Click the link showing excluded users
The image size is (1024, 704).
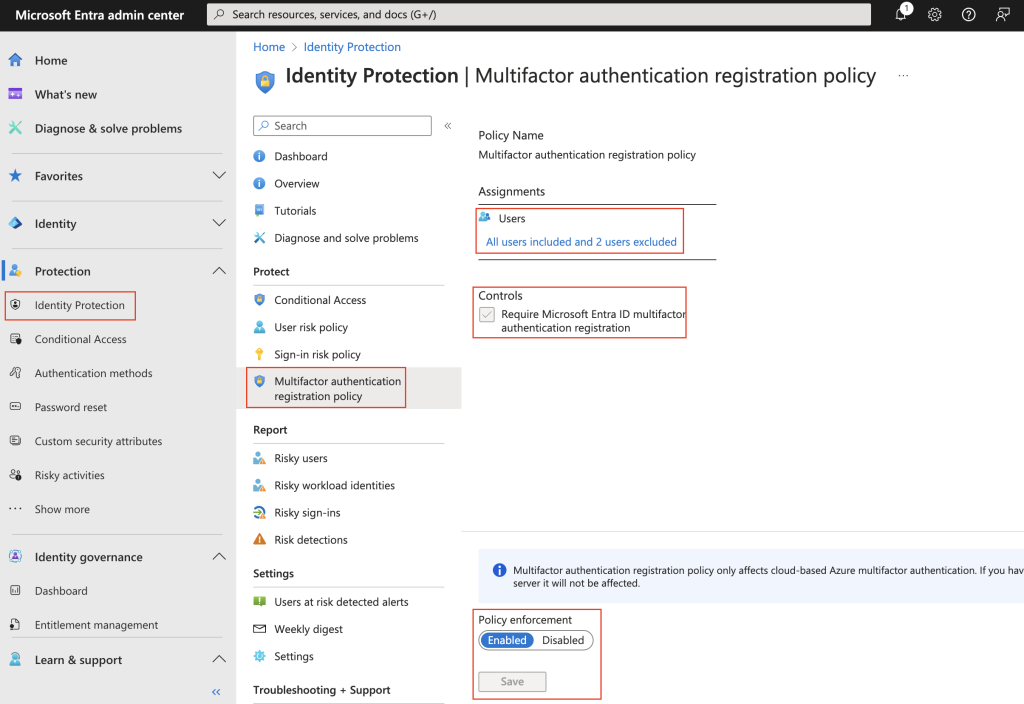[580, 241]
